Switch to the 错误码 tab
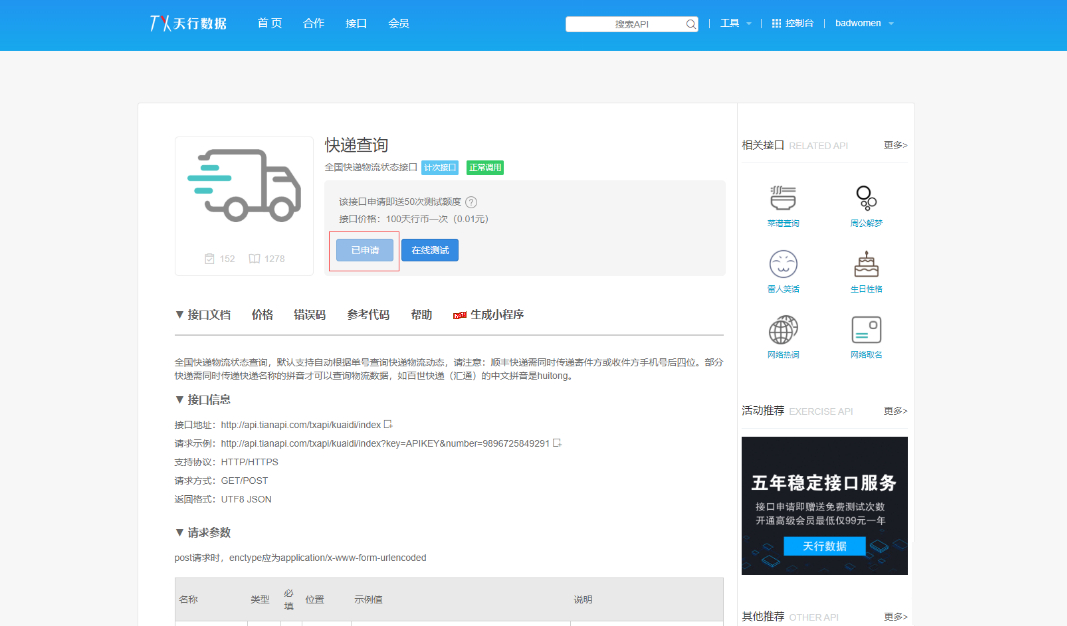 310,314
